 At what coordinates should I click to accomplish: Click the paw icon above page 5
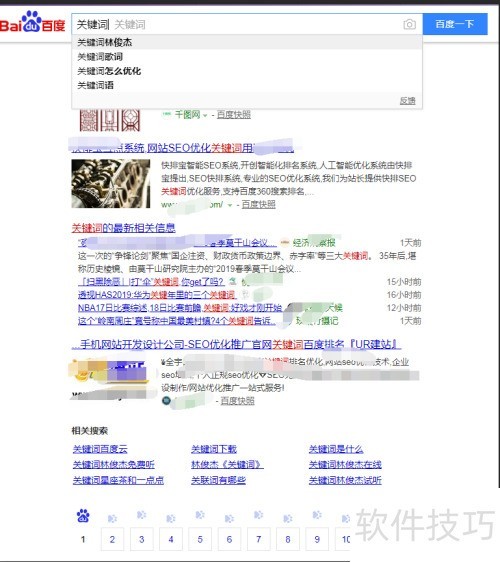click(x=200, y=515)
